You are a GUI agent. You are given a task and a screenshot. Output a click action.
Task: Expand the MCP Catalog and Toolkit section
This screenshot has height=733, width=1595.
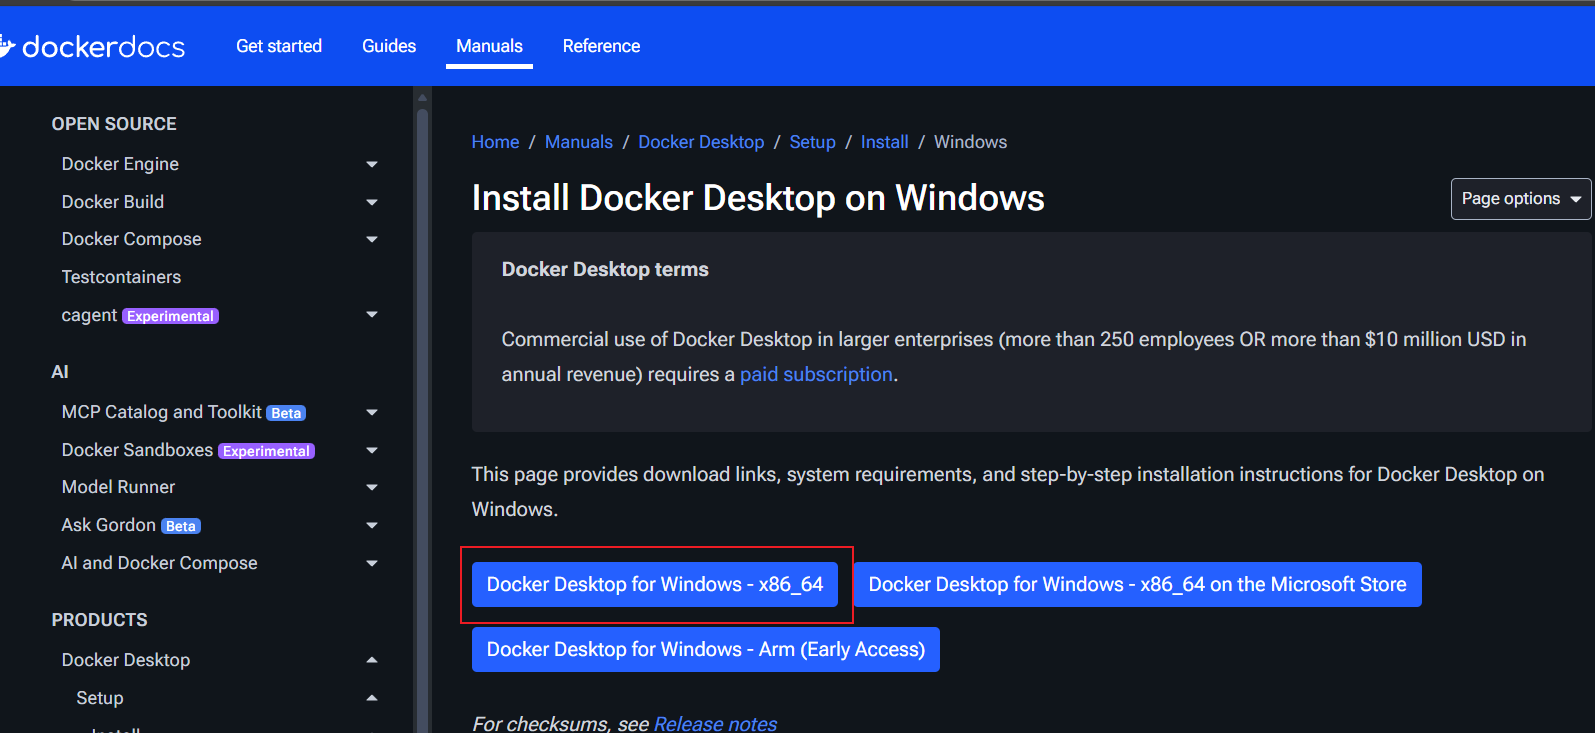372,412
